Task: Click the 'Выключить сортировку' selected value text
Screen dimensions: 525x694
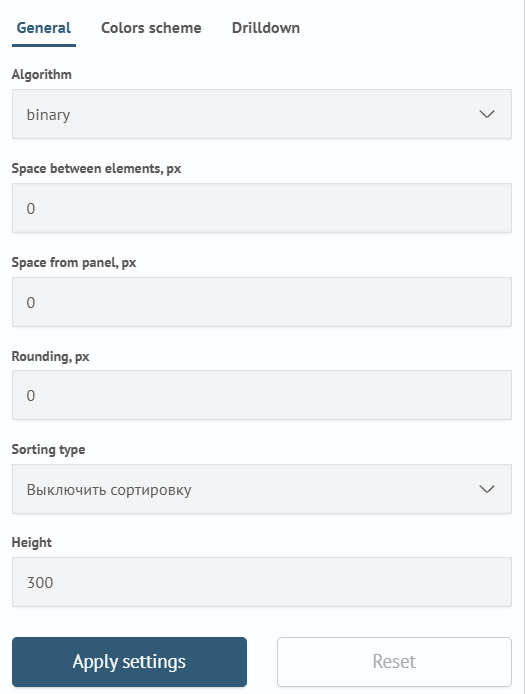Action: click(109, 490)
